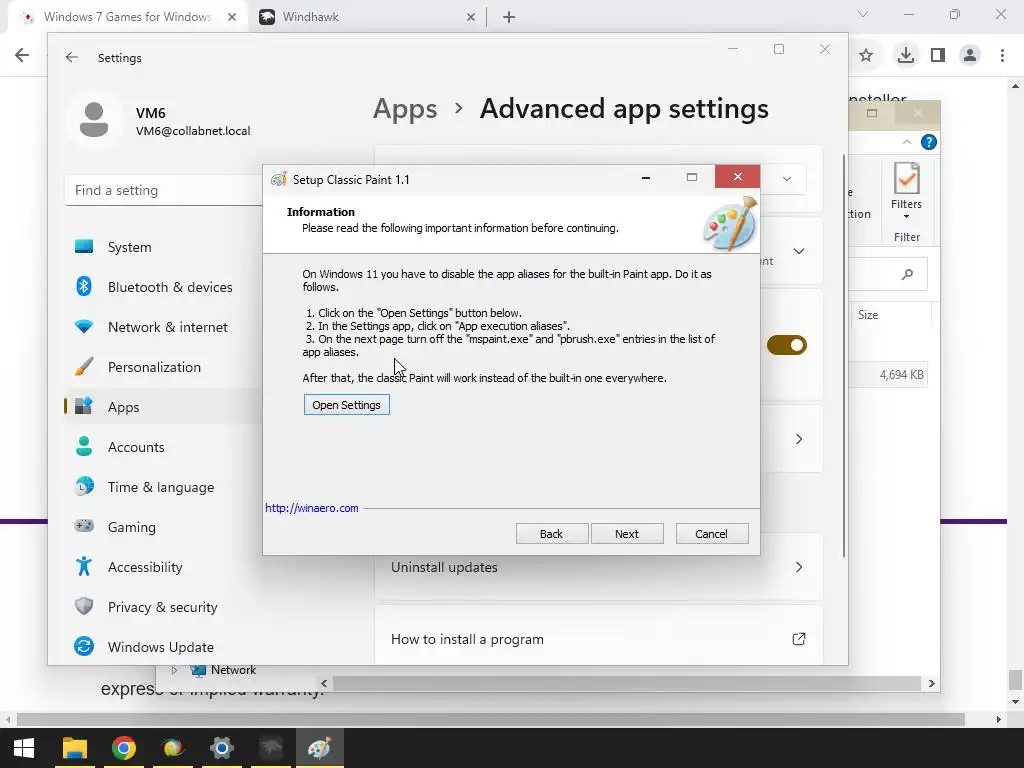Click help question mark in background window
Image resolution: width=1024 pixels, height=768 pixels.
coord(928,142)
